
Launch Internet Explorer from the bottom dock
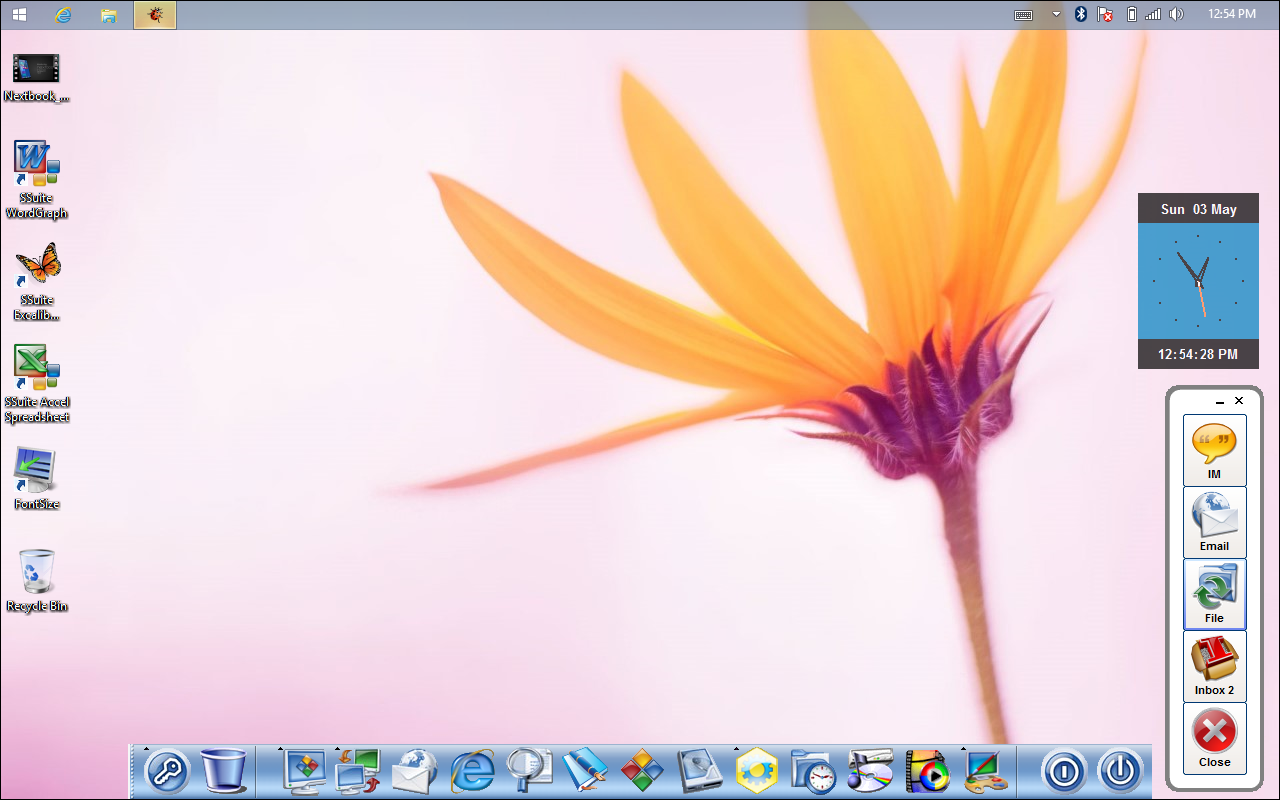point(472,771)
